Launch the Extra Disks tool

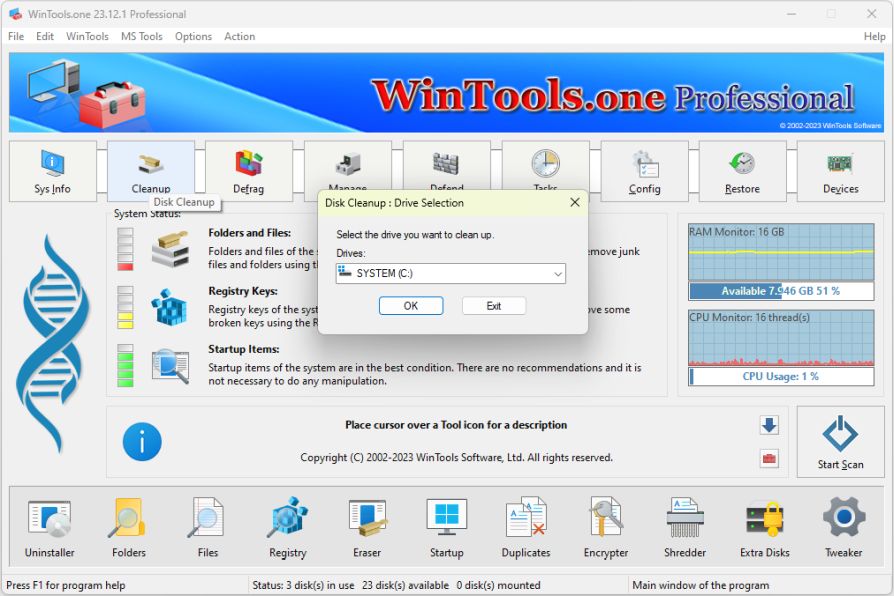point(765,527)
